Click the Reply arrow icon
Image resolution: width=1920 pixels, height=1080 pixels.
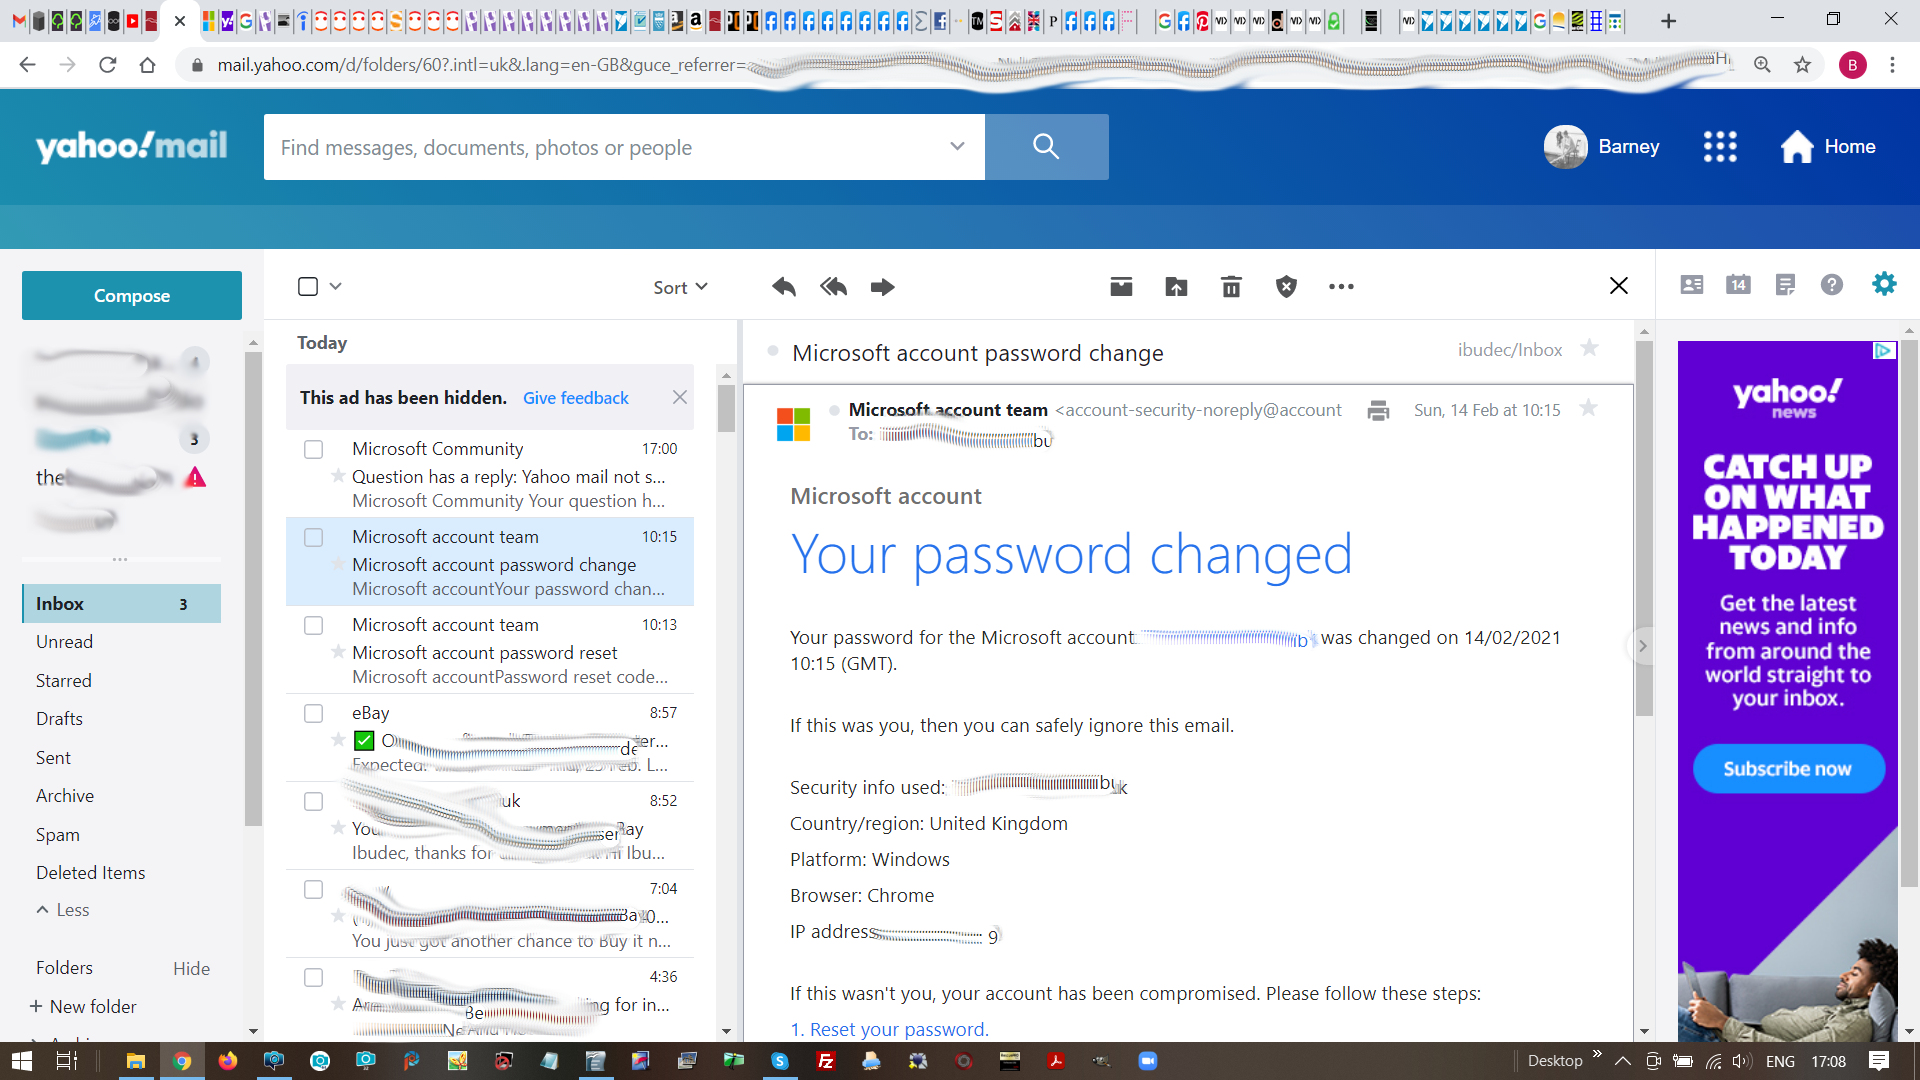(x=784, y=287)
